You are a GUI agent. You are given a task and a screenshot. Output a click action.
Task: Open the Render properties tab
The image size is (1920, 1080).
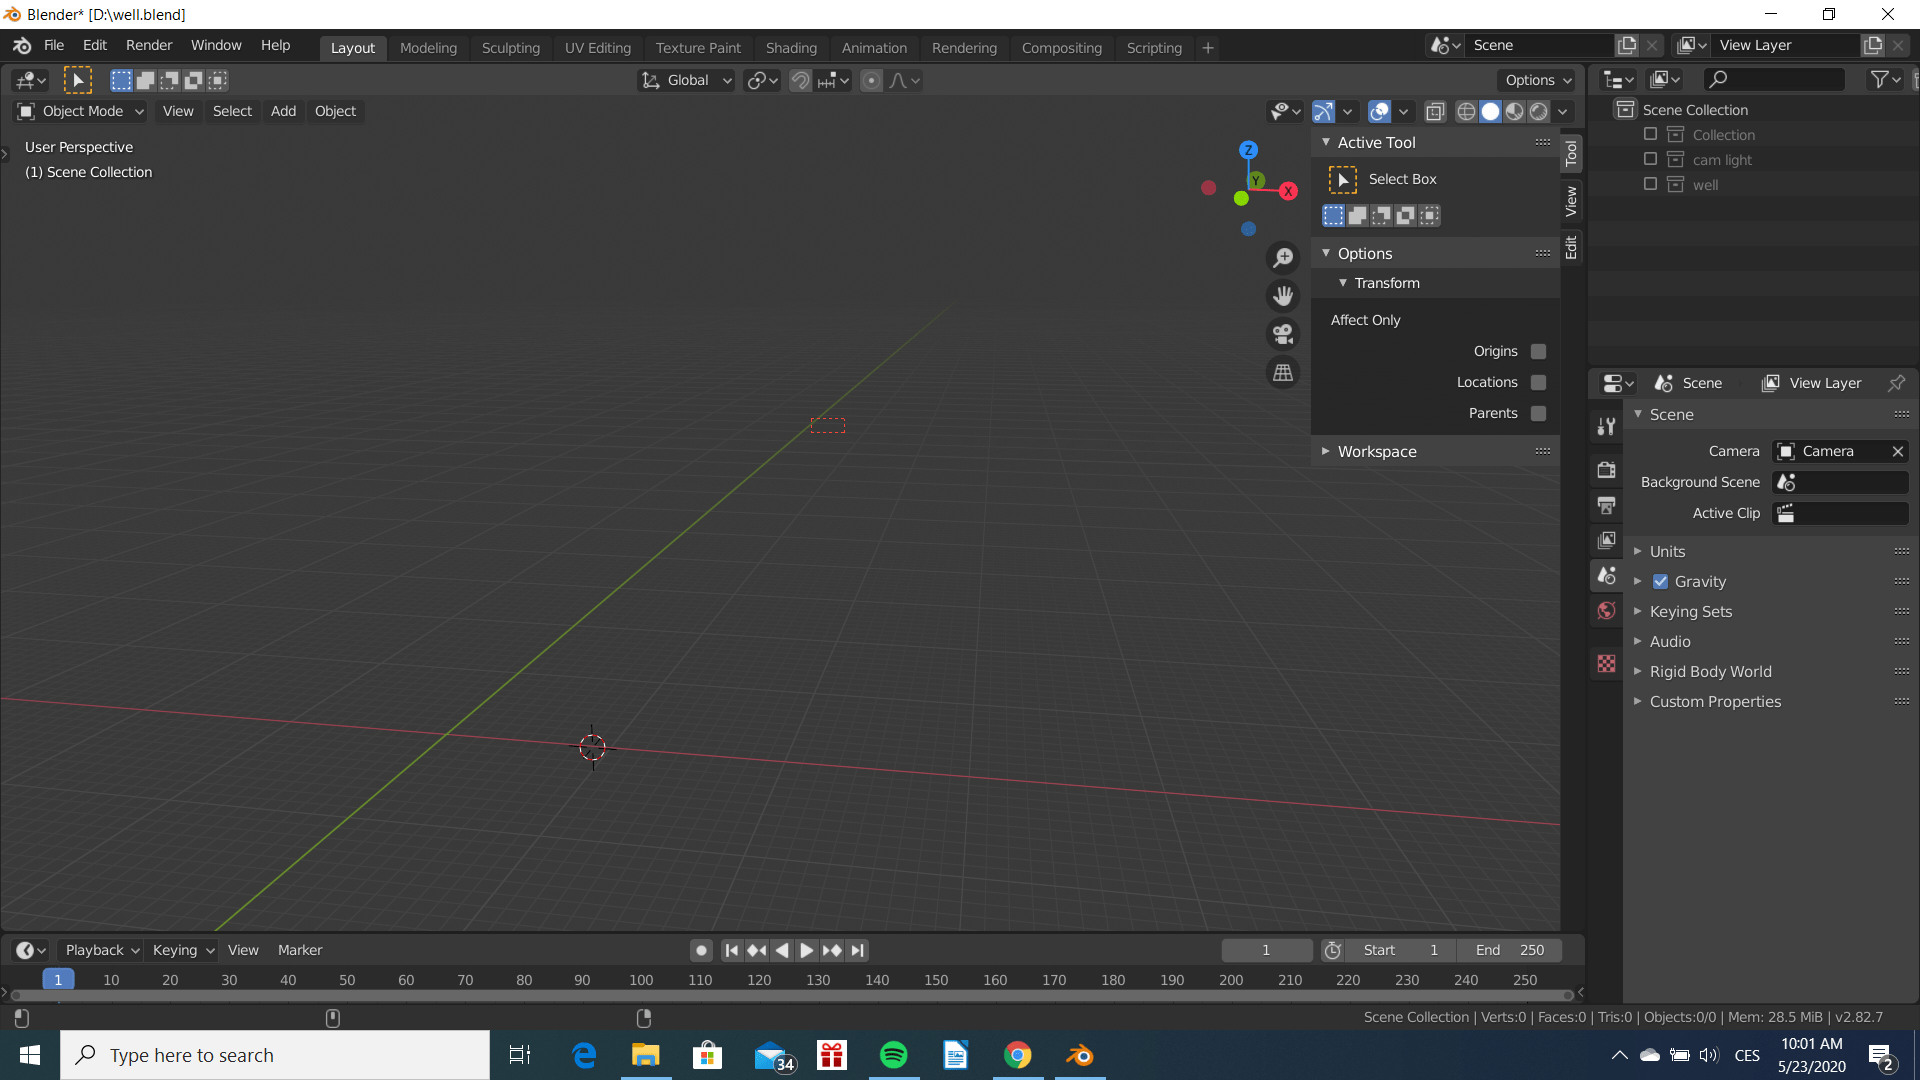coord(1607,470)
